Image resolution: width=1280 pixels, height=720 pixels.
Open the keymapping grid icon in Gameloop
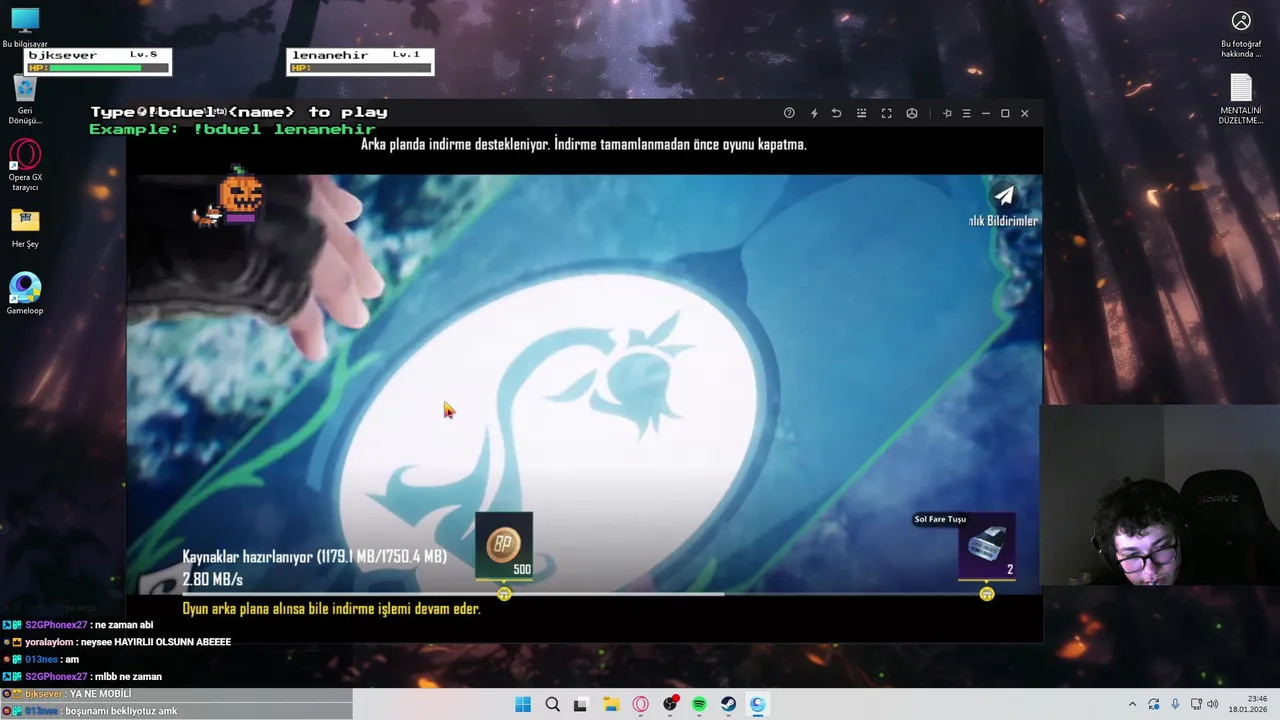(861, 113)
